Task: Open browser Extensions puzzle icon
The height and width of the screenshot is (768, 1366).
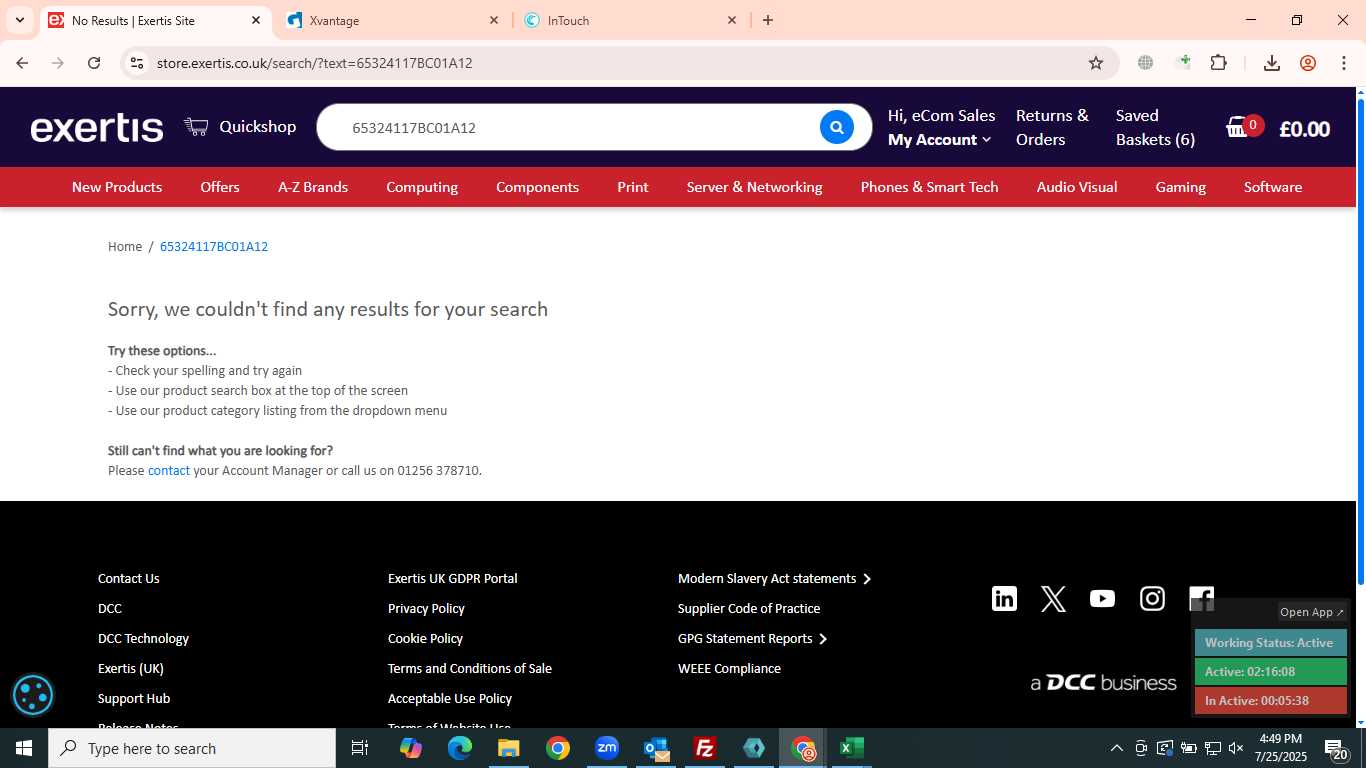Action: point(1218,63)
